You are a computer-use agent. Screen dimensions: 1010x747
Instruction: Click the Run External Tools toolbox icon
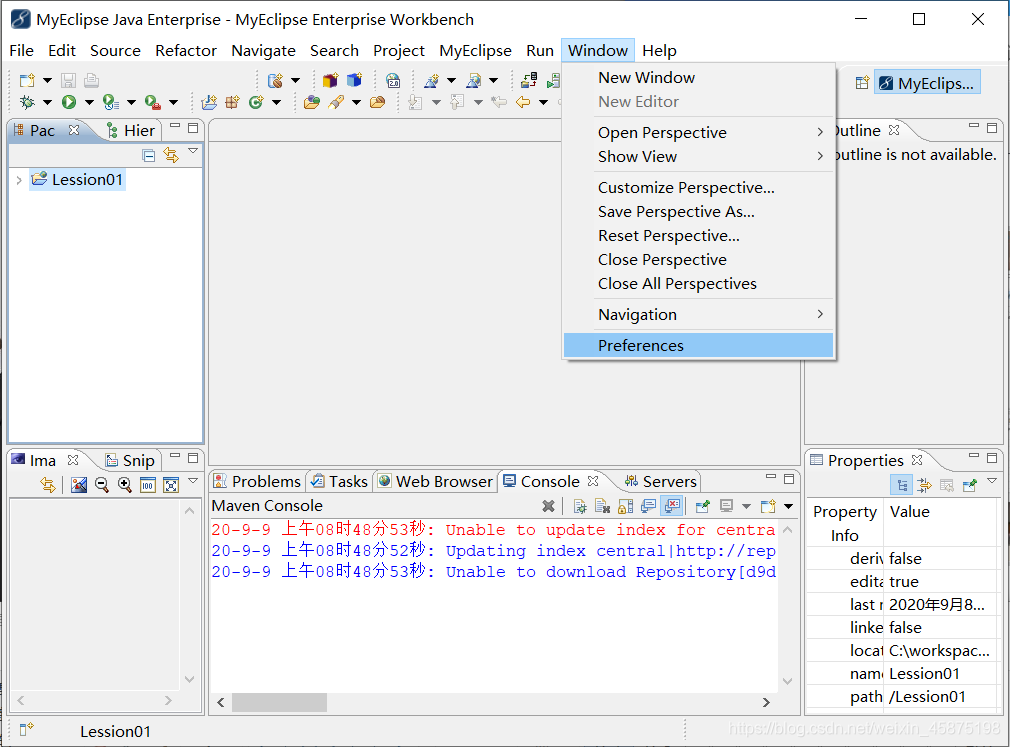pos(153,102)
